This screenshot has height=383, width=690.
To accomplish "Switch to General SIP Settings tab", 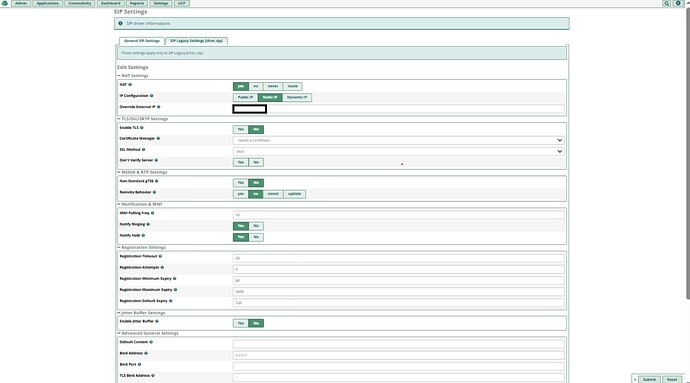I will point(142,41).
